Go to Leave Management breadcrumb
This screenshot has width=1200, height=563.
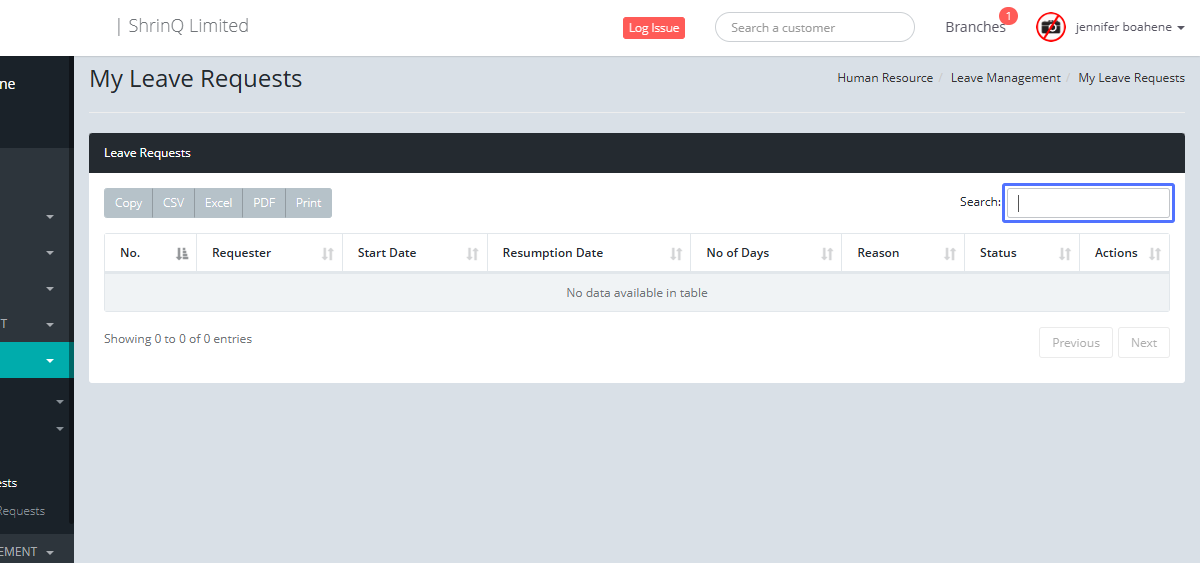click(1005, 78)
